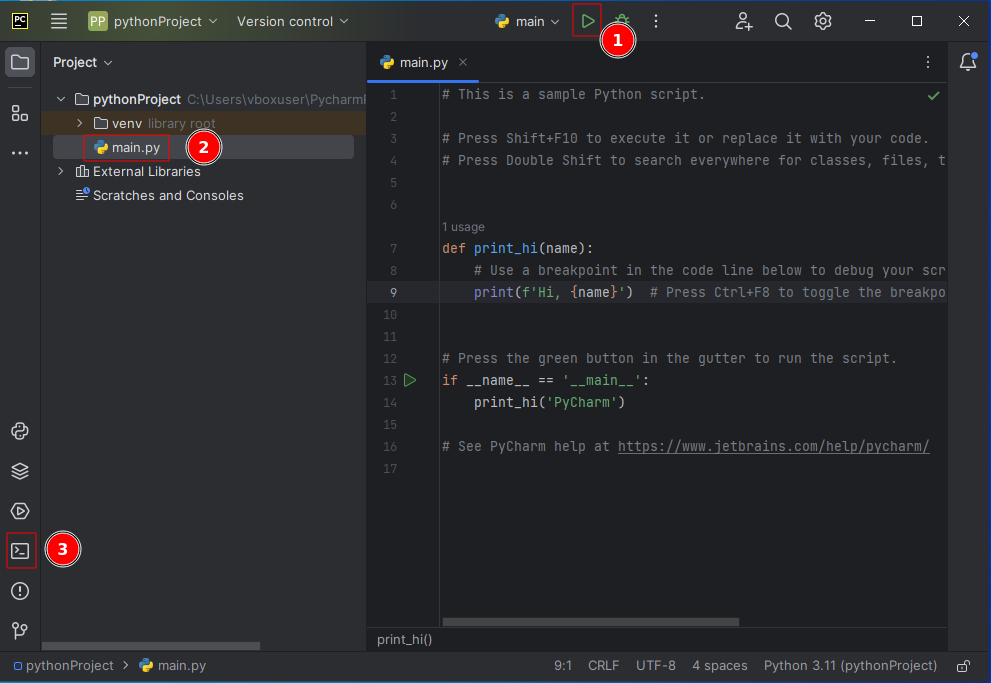Open Python Packages tool window
Viewport: 991px width, 683px height.
point(20,471)
